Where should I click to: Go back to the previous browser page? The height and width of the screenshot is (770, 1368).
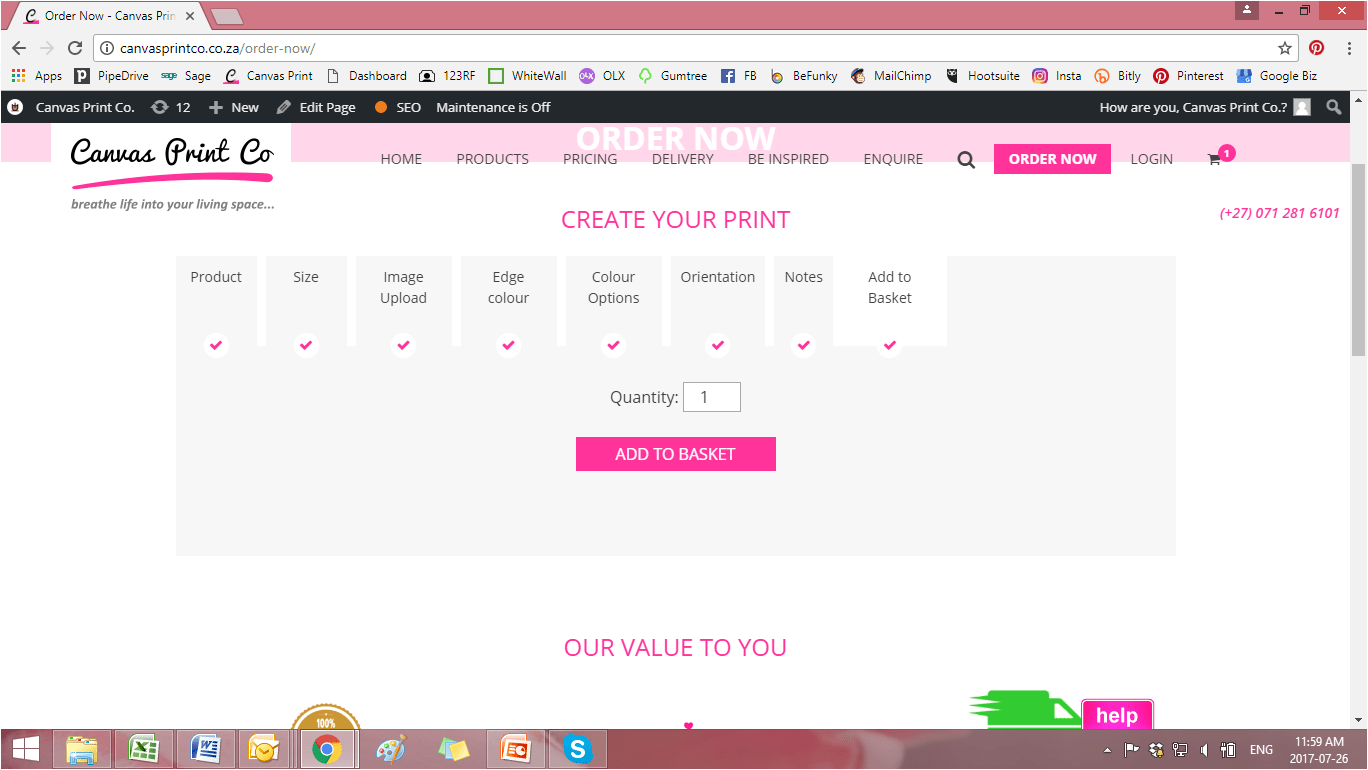[x=19, y=48]
